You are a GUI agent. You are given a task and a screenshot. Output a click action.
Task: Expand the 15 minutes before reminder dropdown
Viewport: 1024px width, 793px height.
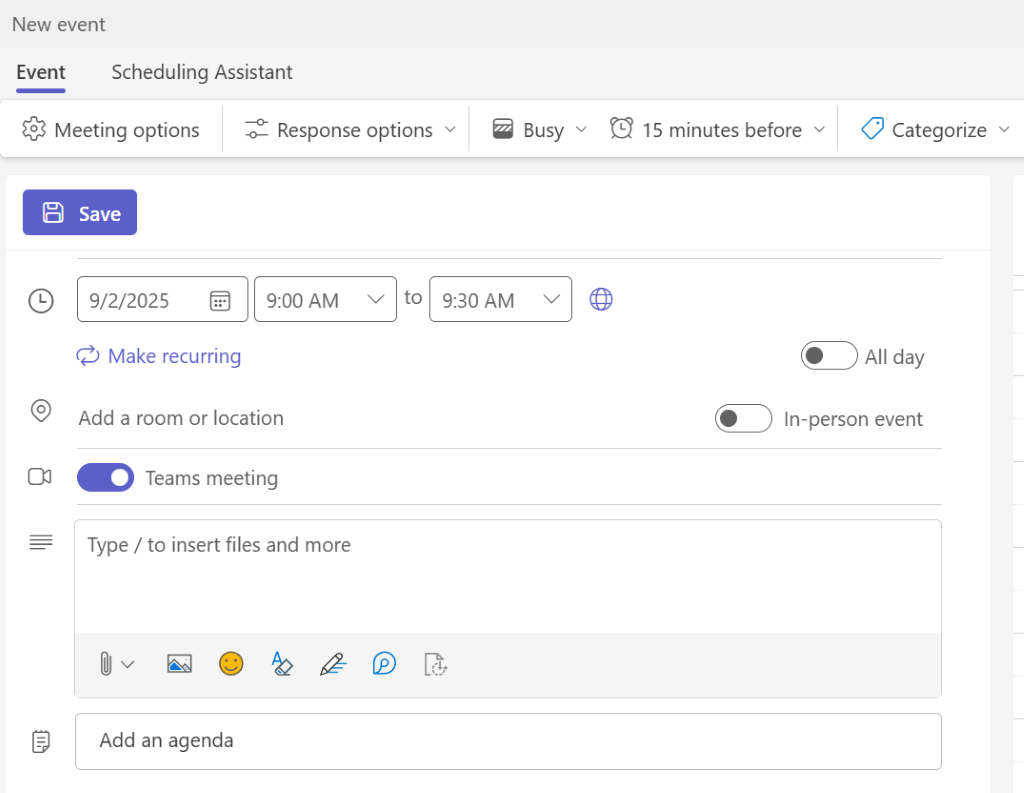pyautogui.click(x=716, y=129)
